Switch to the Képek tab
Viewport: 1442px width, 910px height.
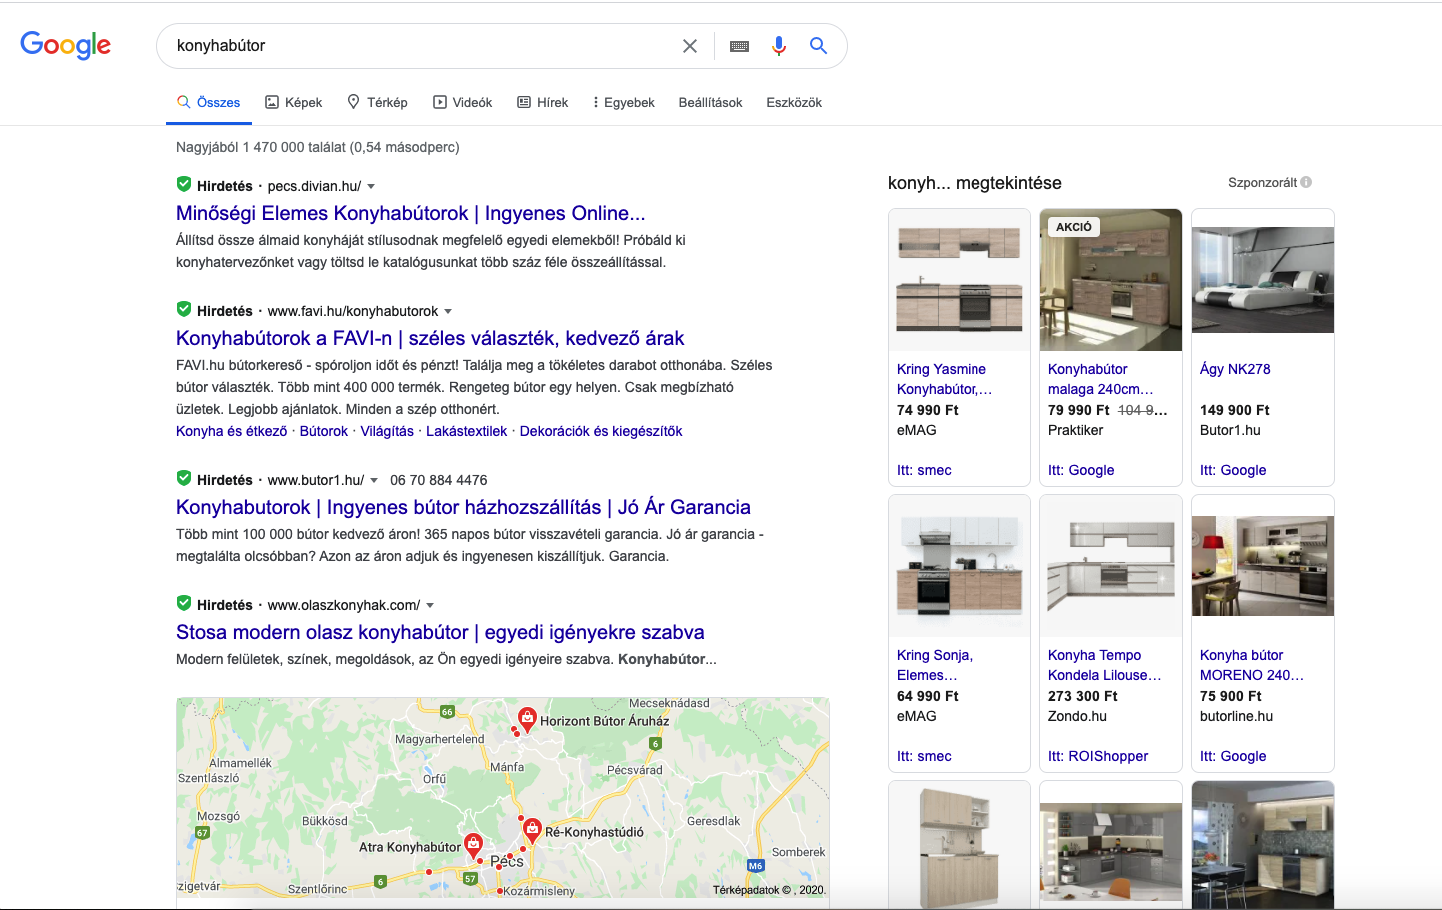click(x=293, y=102)
